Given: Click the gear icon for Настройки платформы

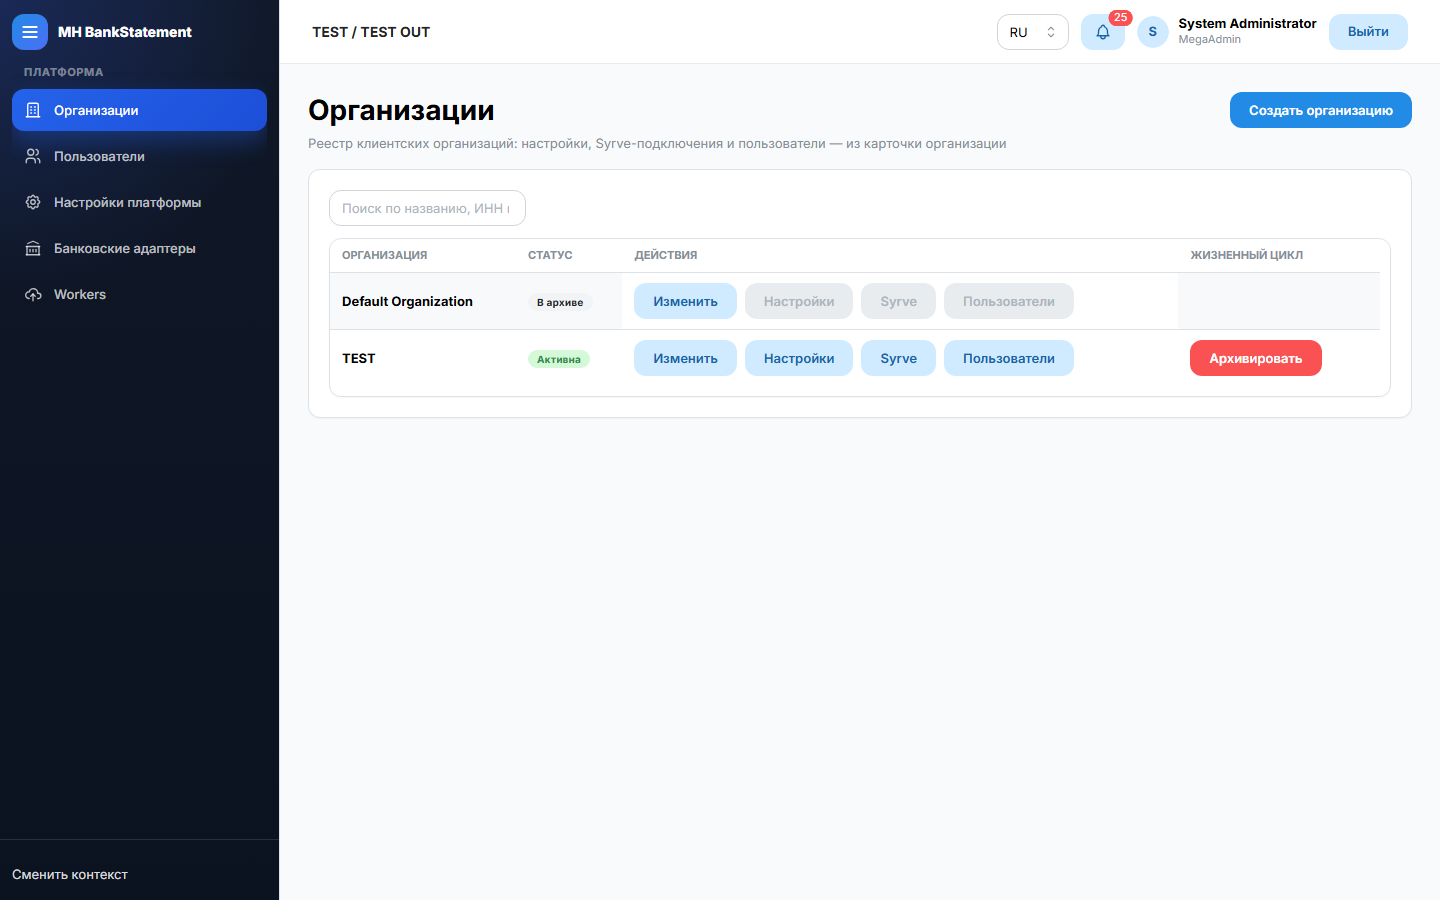Looking at the screenshot, I should 33,202.
